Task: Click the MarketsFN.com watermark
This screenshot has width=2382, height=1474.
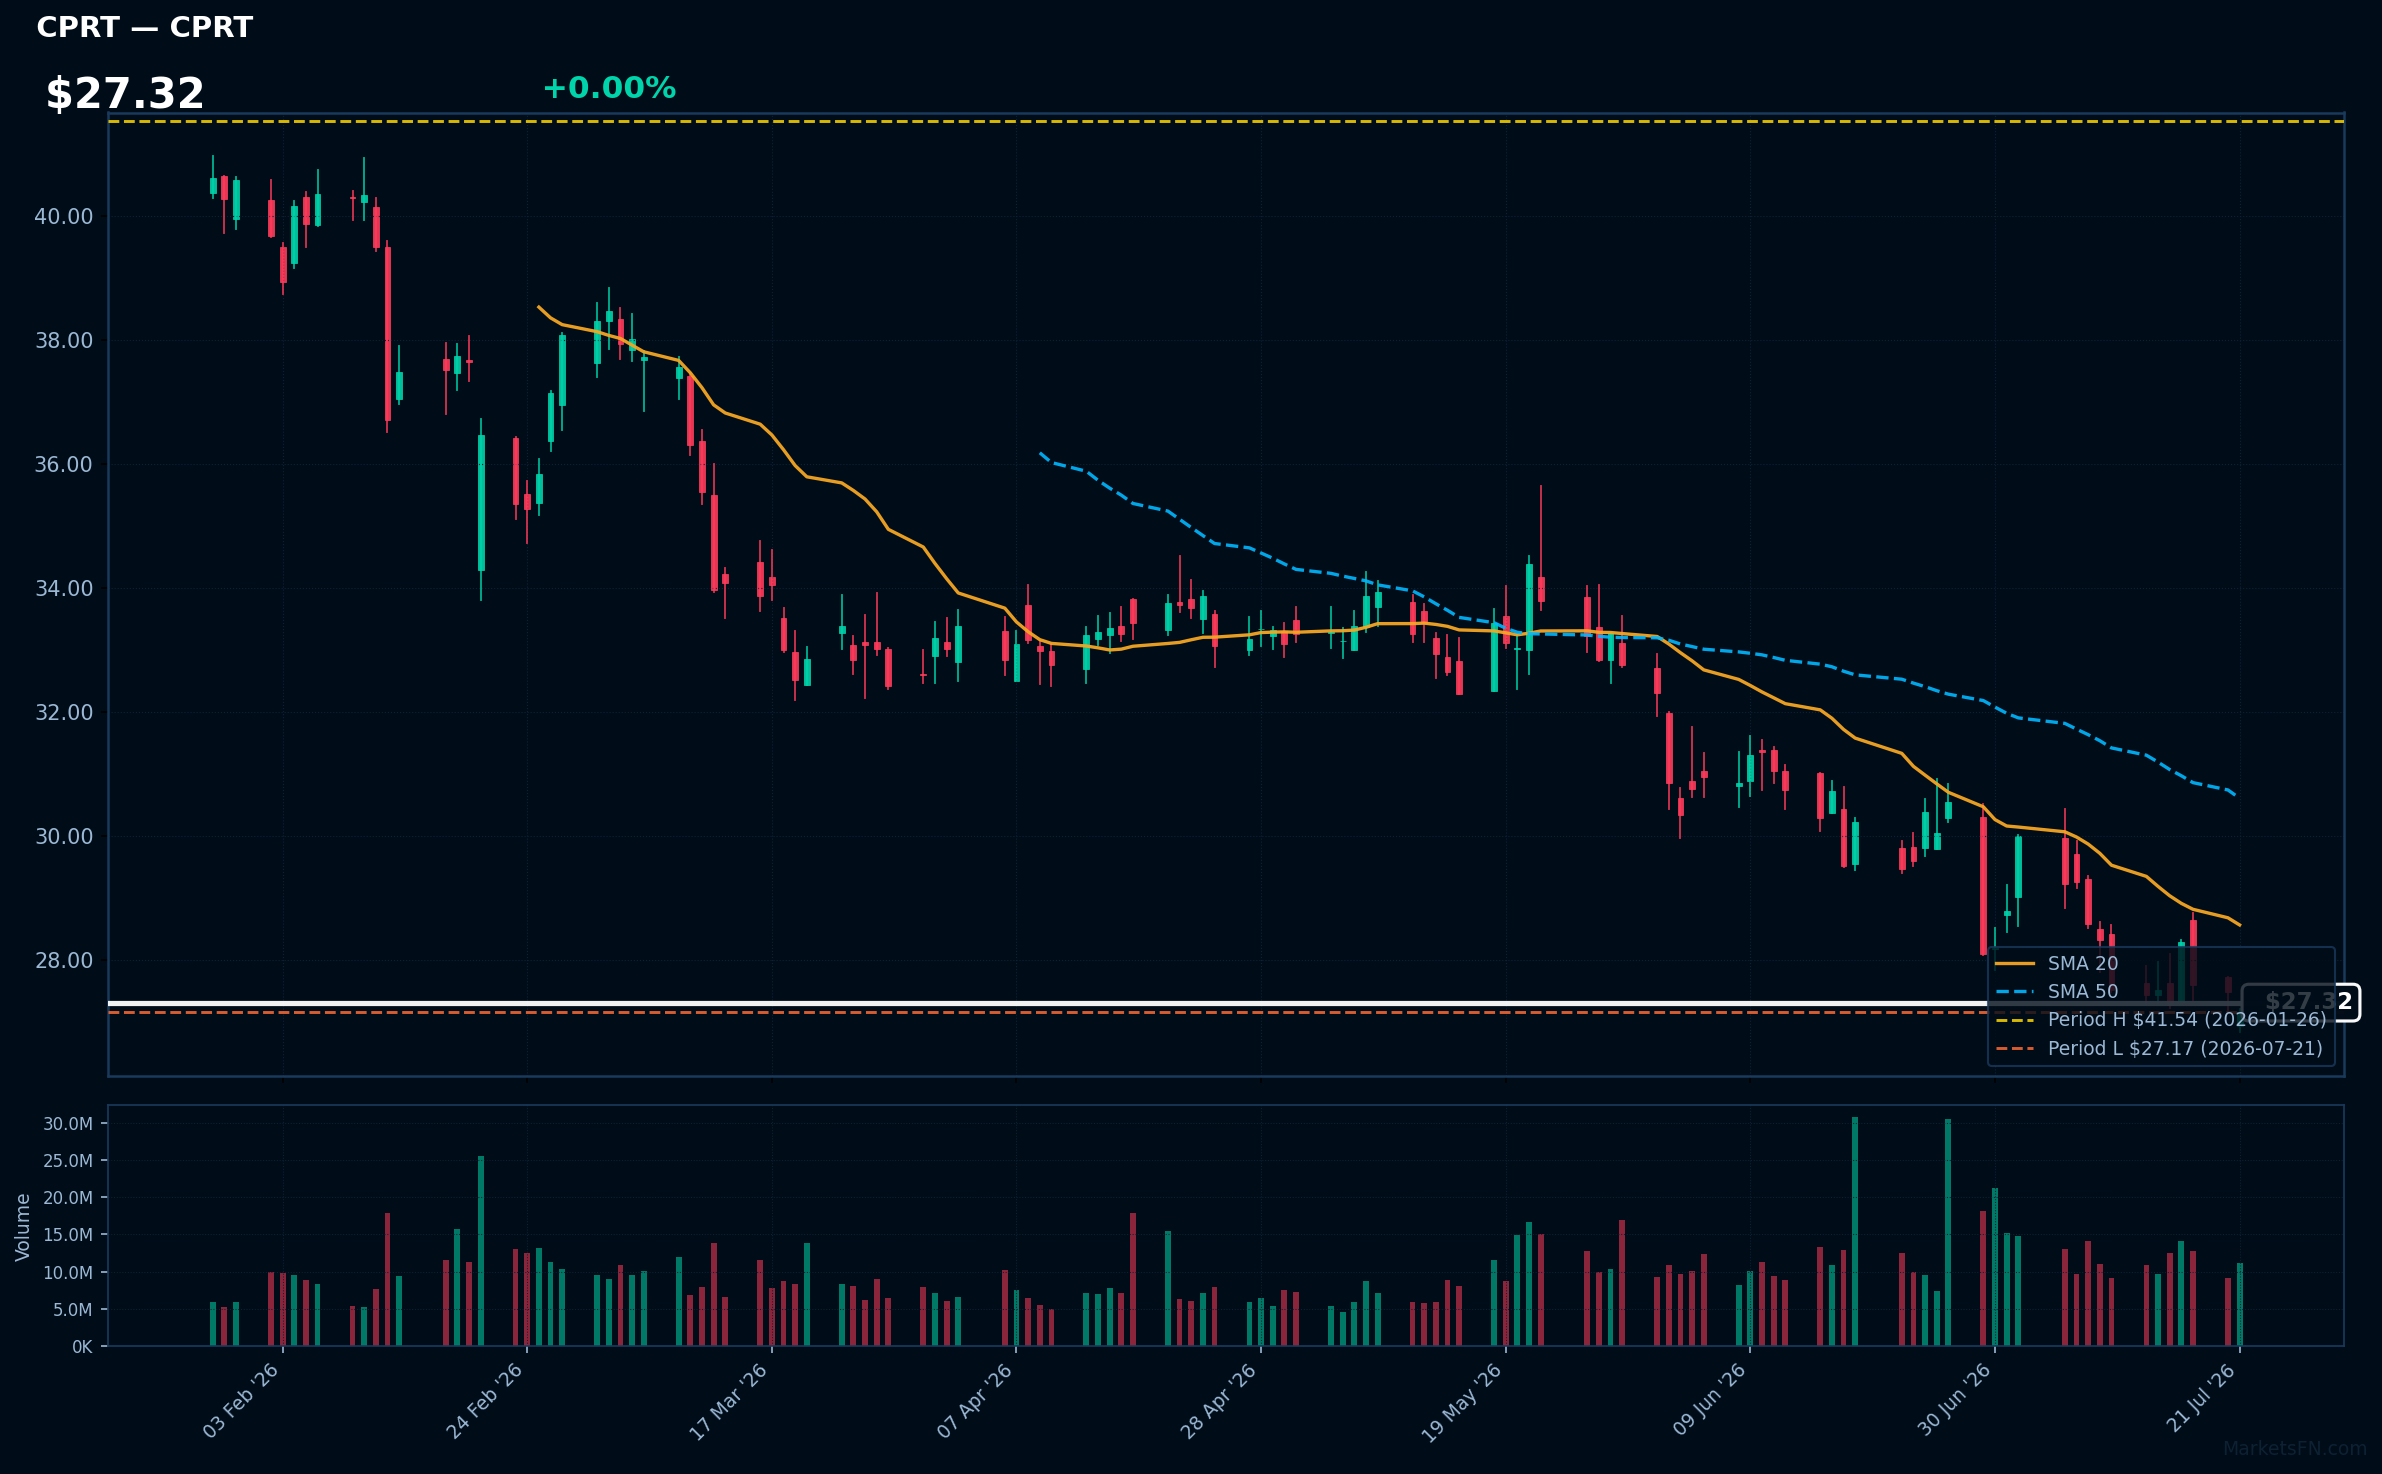Action: pyautogui.click(x=2295, y=1448)
